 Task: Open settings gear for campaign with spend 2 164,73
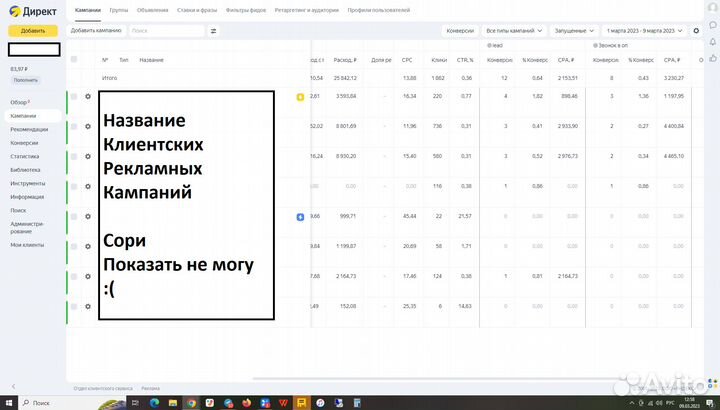88,276
